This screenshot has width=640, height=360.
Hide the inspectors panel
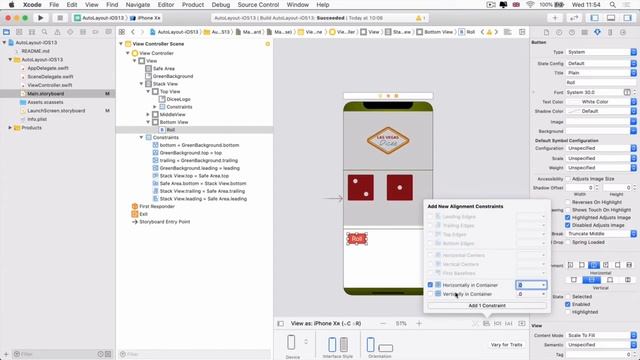(627, 18)
